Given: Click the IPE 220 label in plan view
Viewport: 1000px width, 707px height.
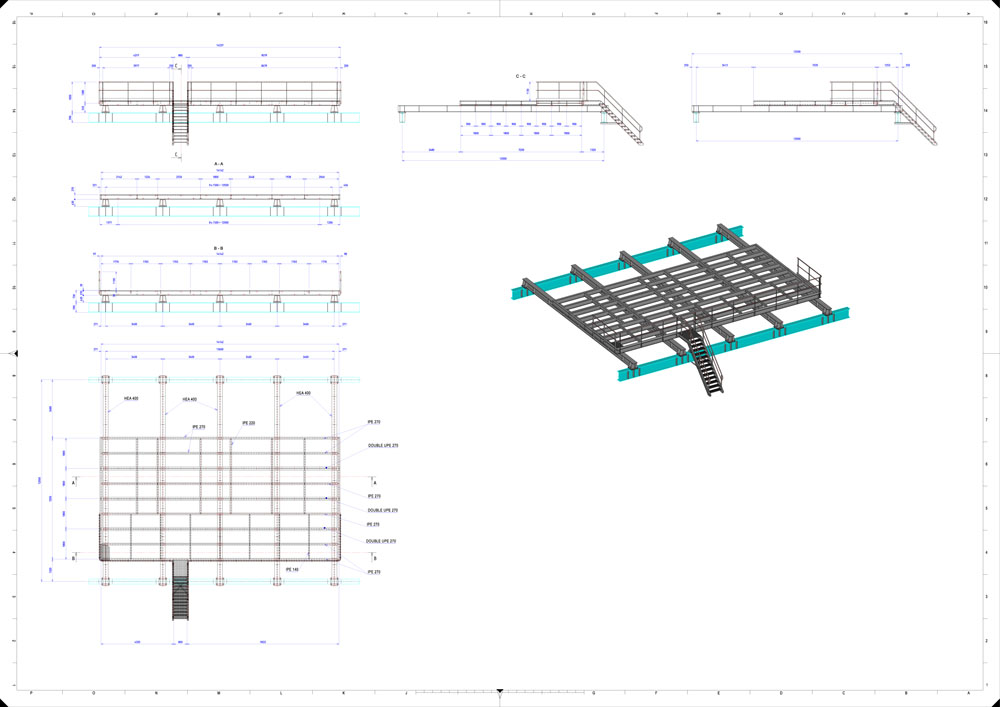Looking at the screenshot, I should [249, 423].
